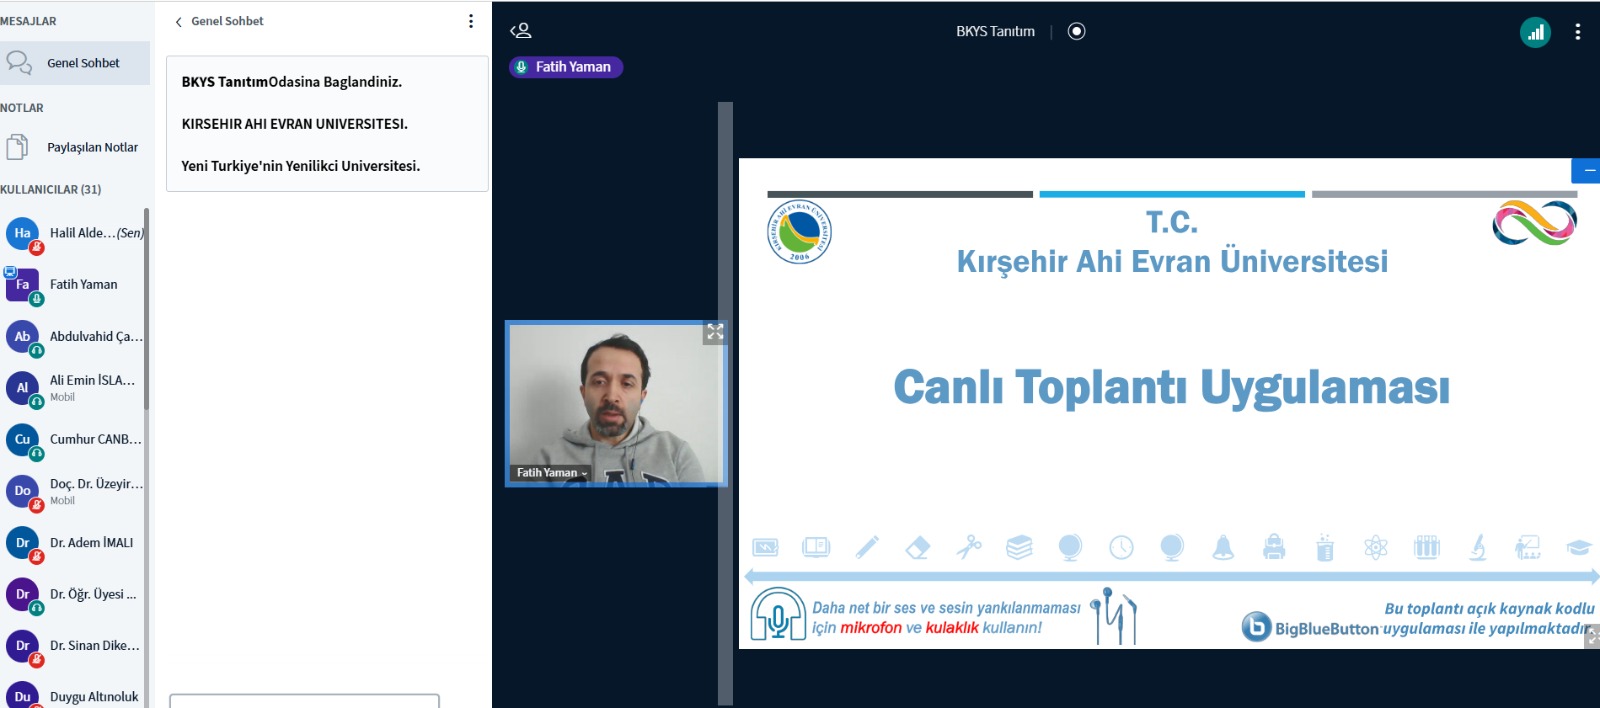Viewport: 1600px width, 708px height.
Task: Click Fa presenter avatar icon
Action: tap(22, 285)
